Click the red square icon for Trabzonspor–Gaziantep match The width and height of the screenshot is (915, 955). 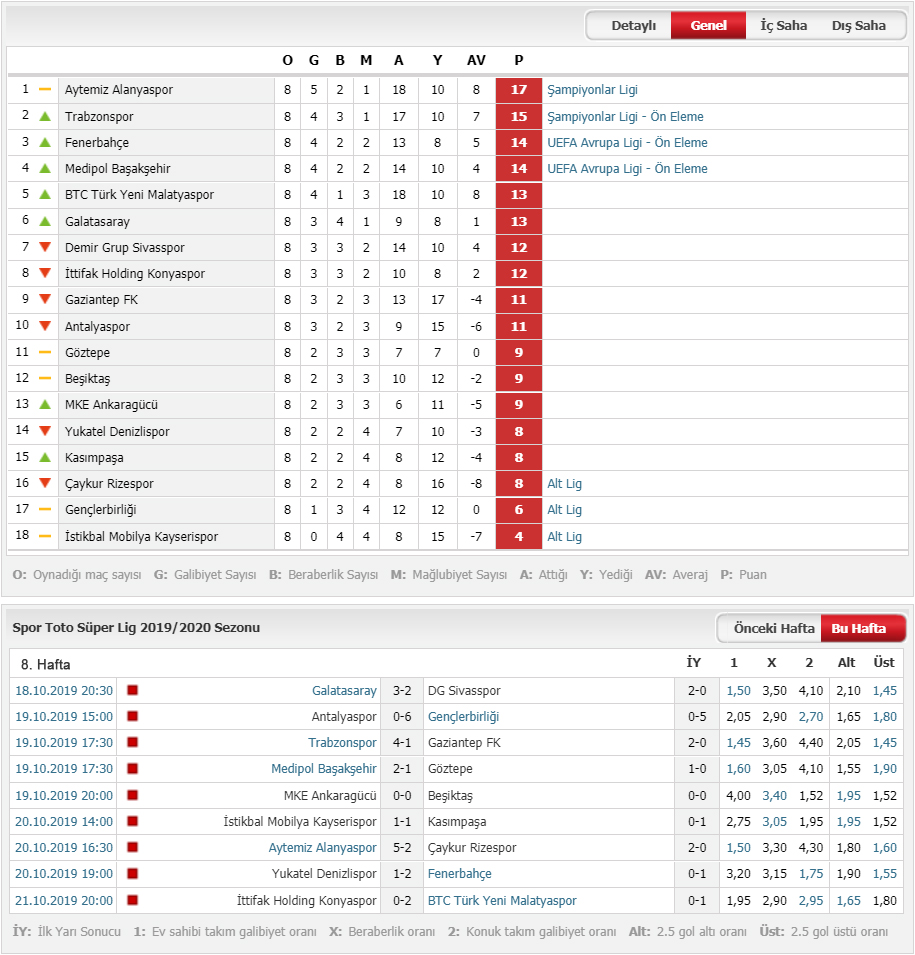pos(132,742)
